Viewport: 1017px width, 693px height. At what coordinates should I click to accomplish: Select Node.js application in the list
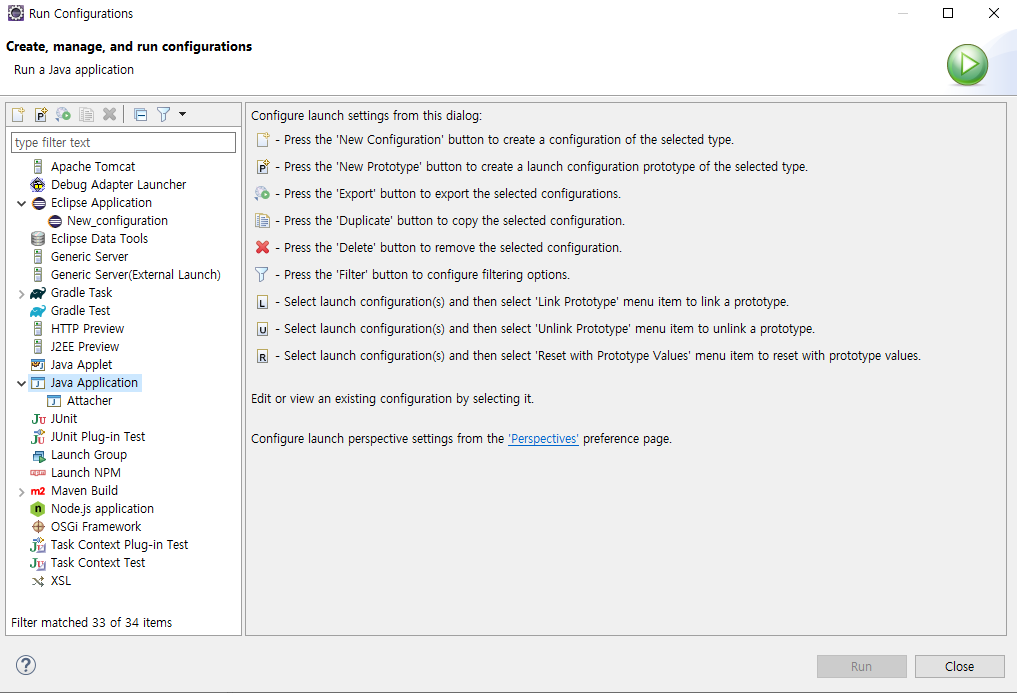pos(102,509)
